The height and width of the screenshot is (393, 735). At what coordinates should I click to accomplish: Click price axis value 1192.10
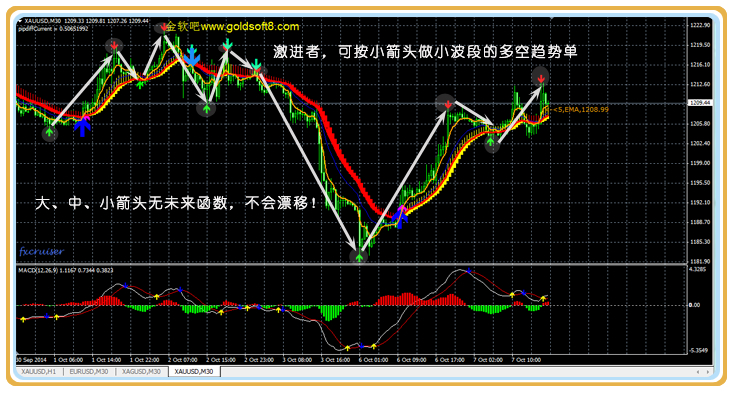coord(700,203)
